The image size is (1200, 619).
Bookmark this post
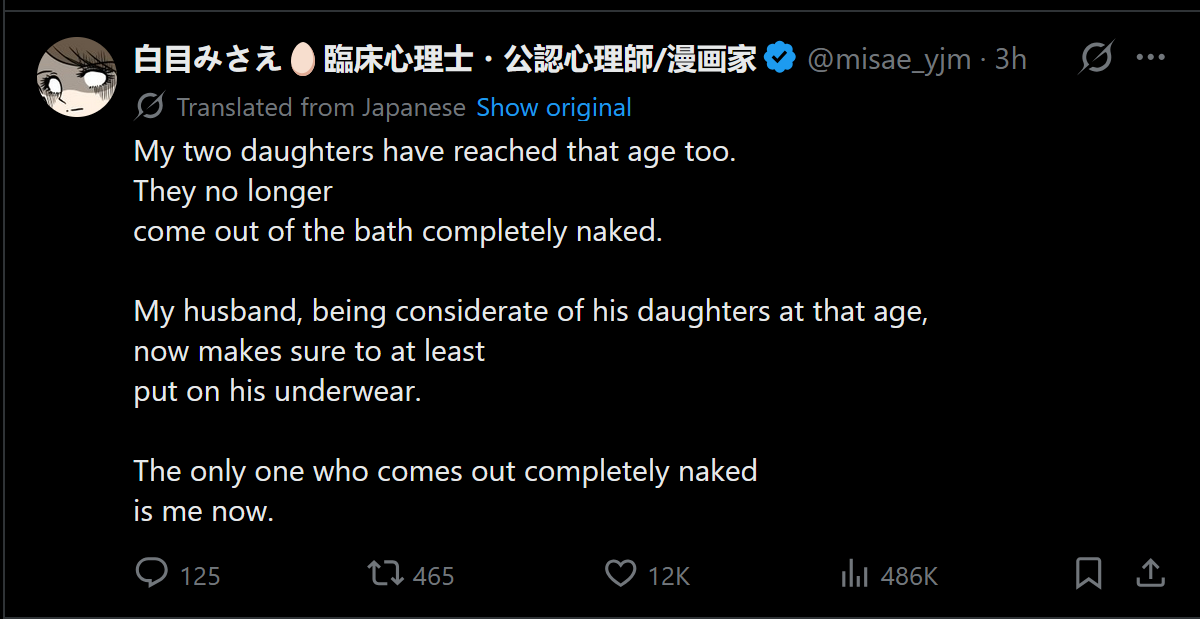point(1088,573)
